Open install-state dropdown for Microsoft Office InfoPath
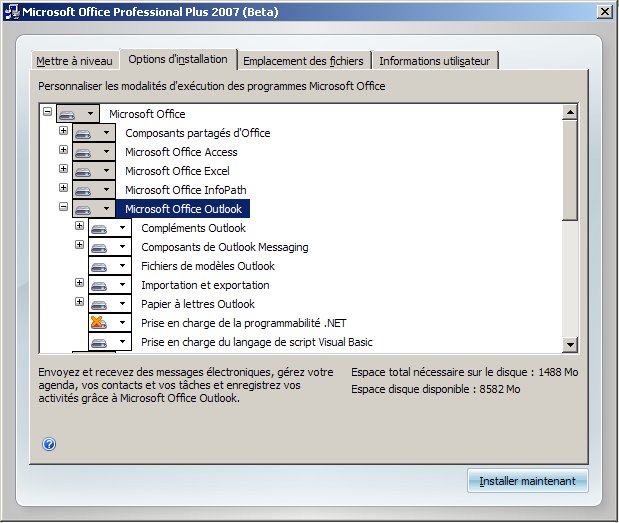 pyautogui.click(x=94, y=190)
